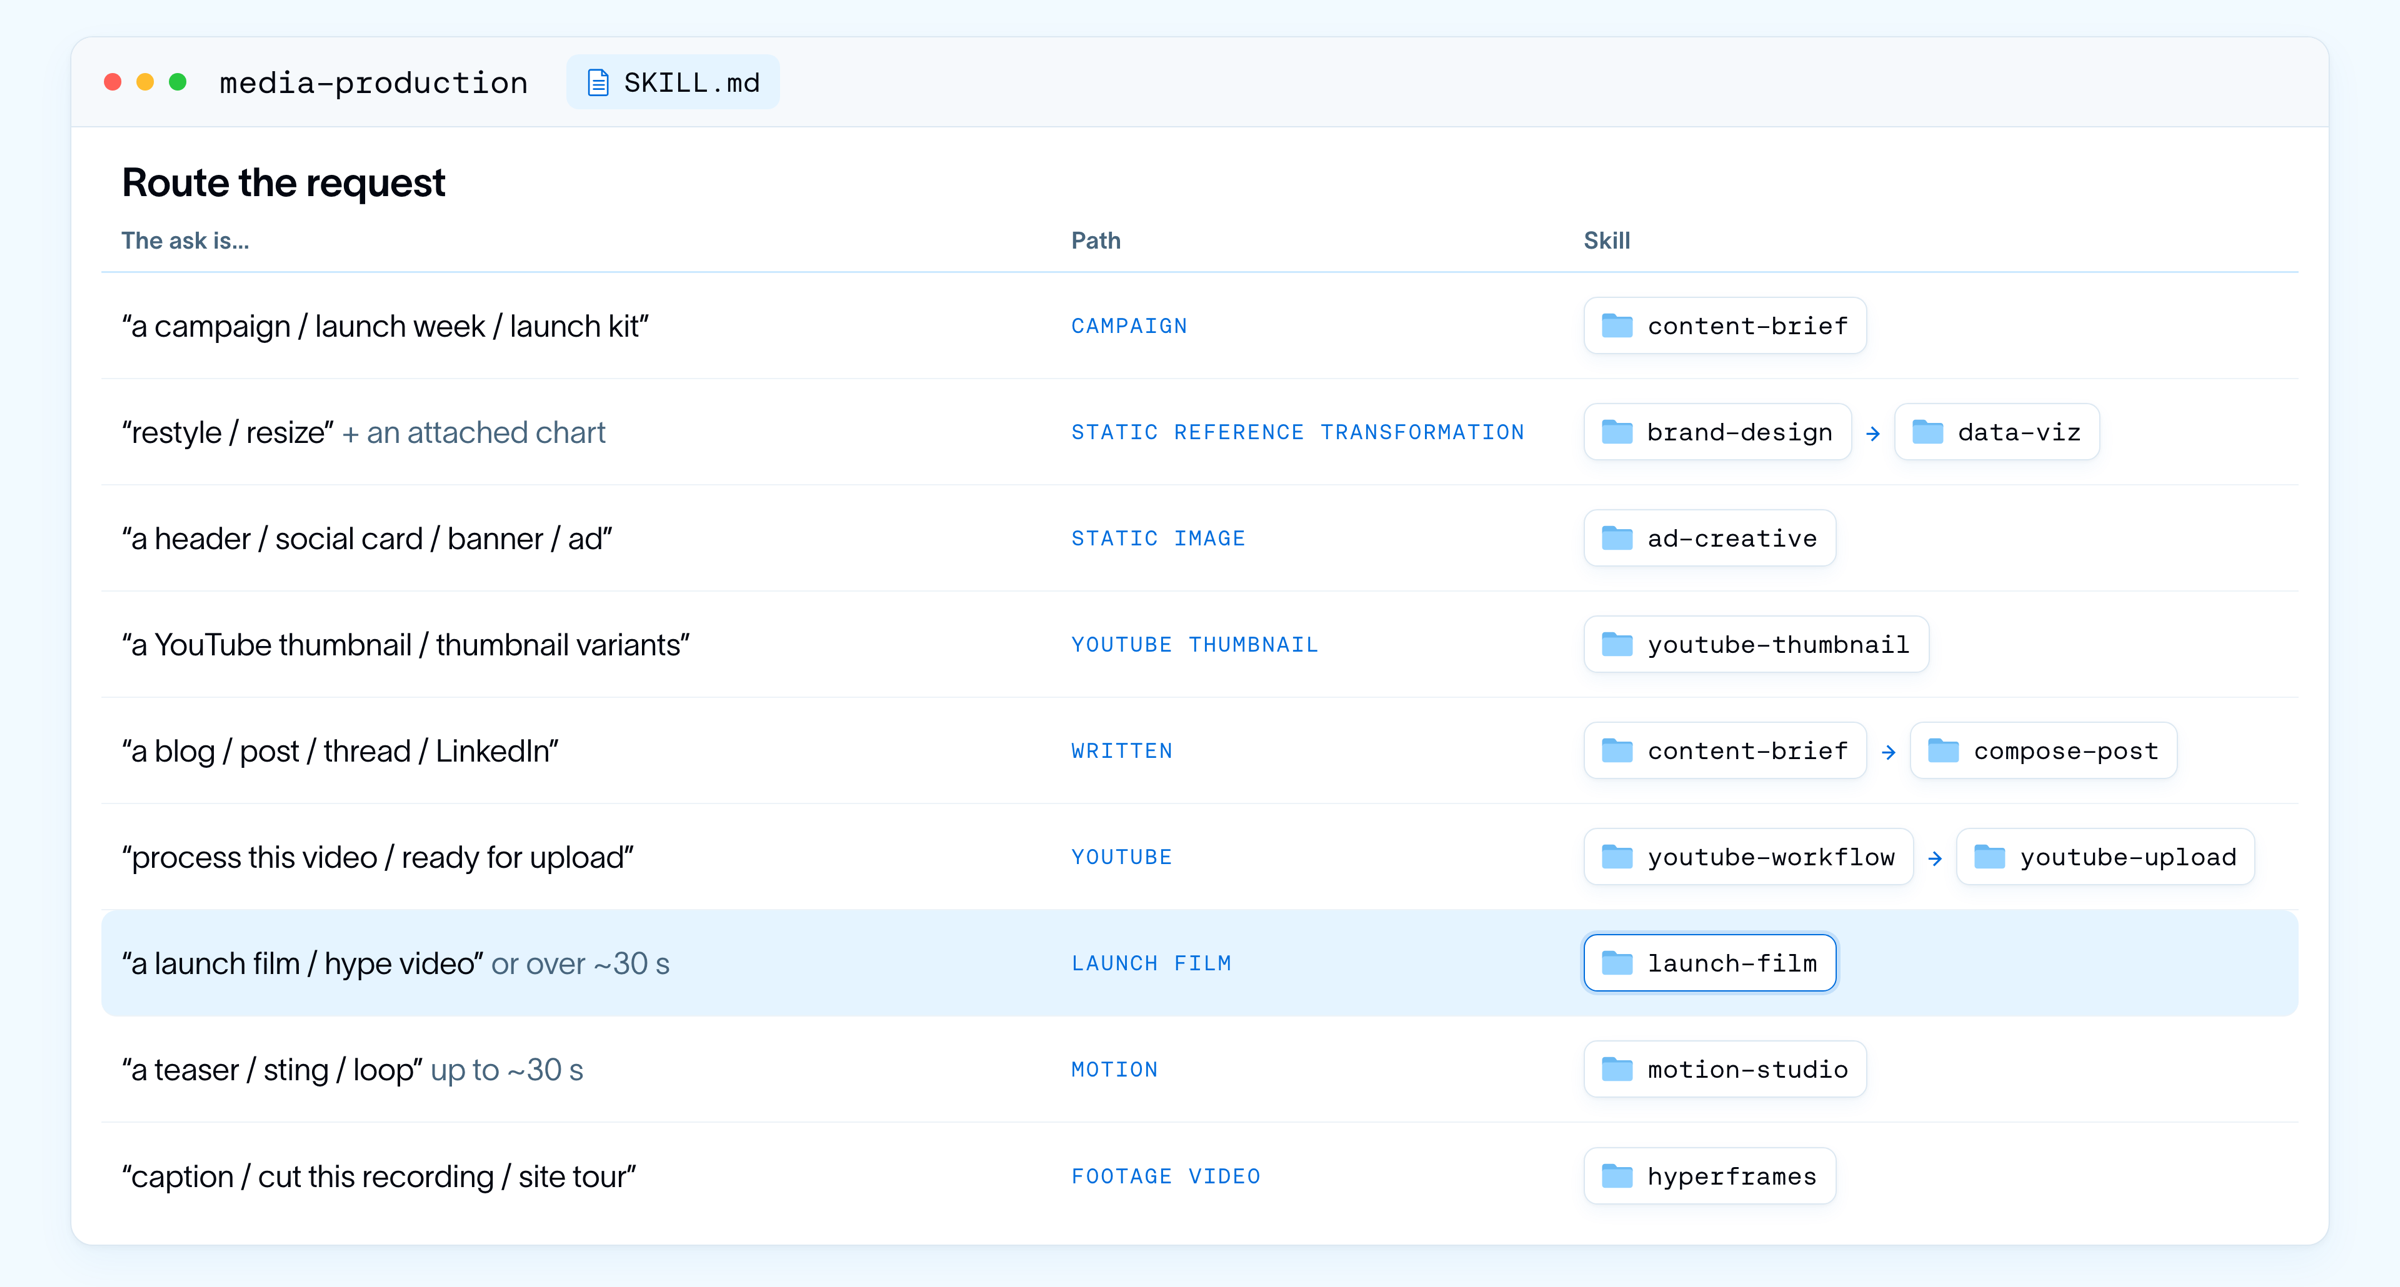Click the red close window dot
2400x1287 pixels.
click(x=113, y=82)
